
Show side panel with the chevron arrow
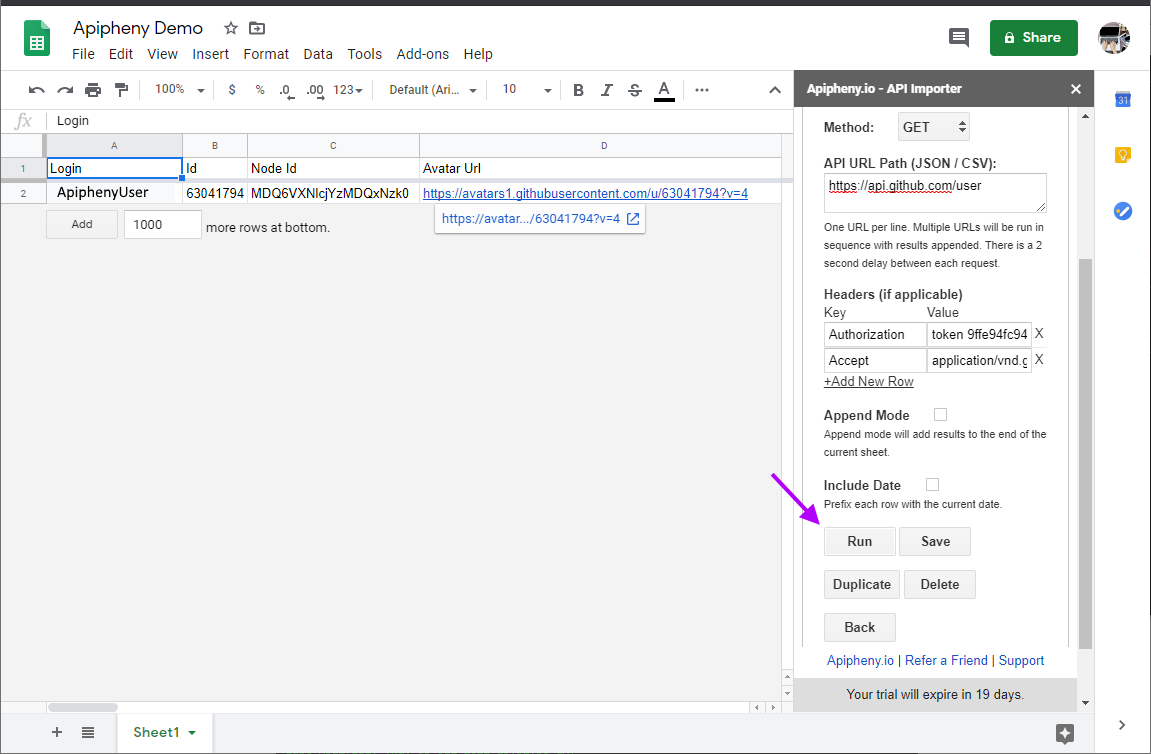1122,725
